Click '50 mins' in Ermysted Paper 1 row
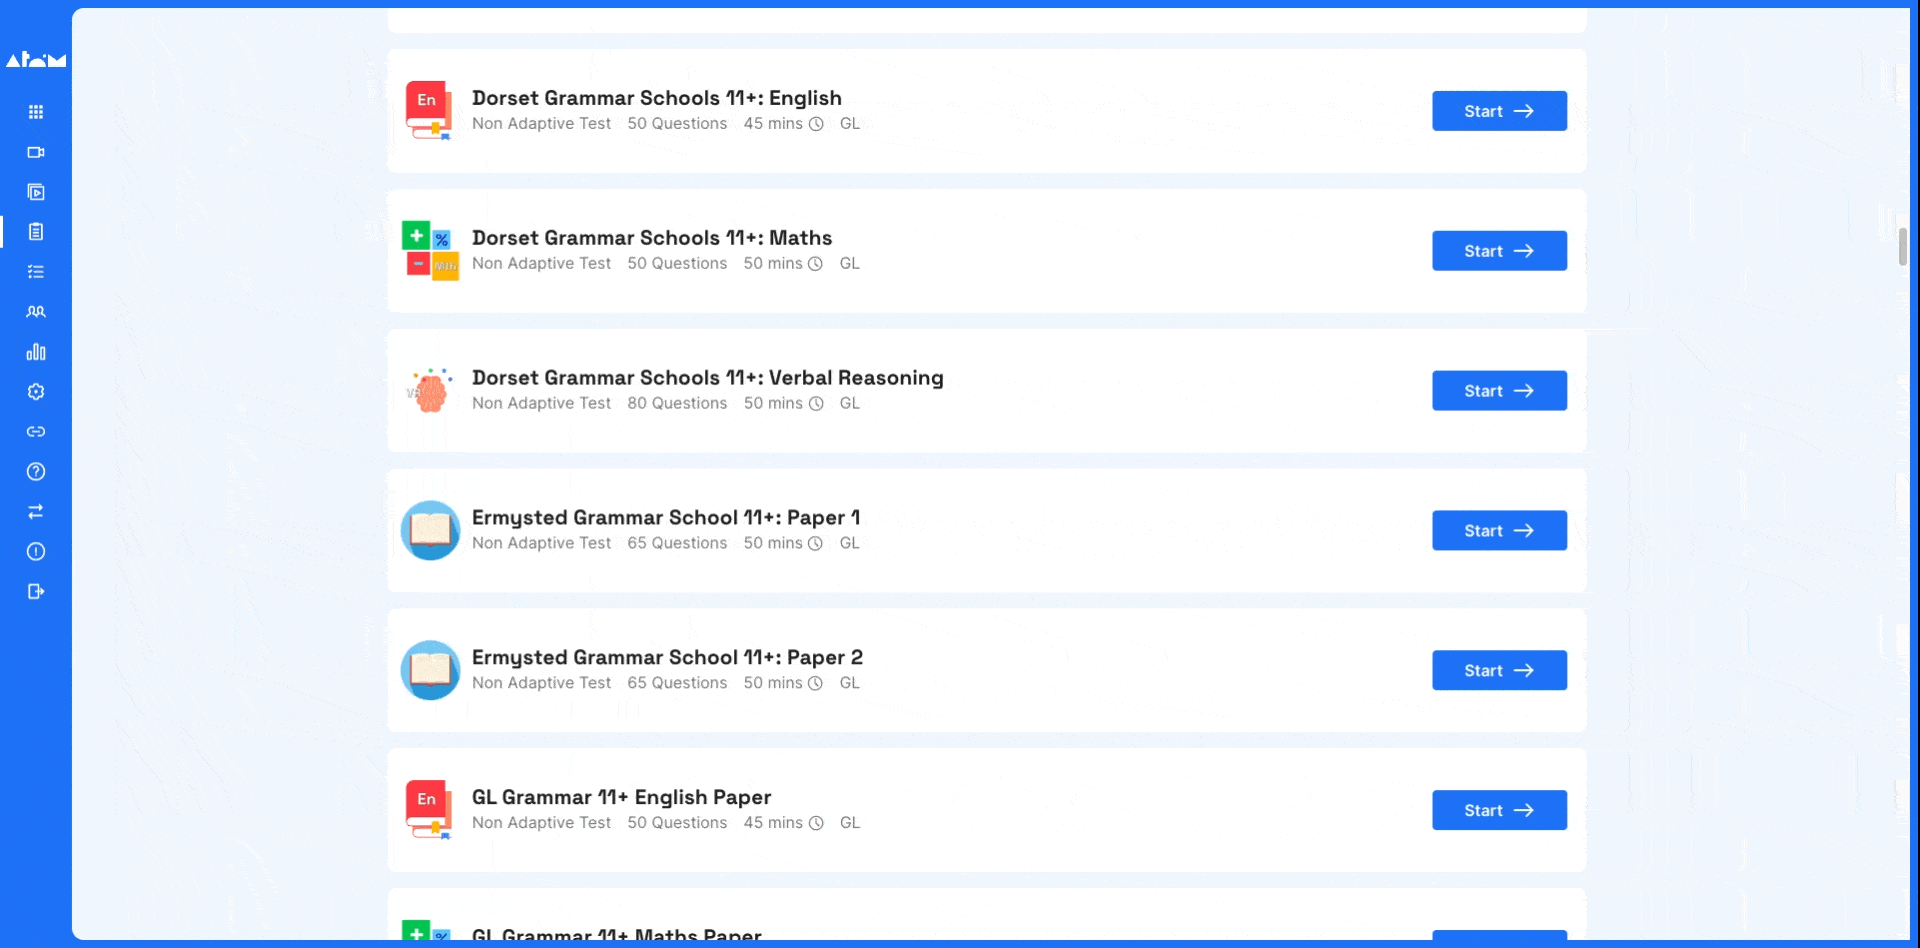This screenshot has width=1920, height=948. 773,543
